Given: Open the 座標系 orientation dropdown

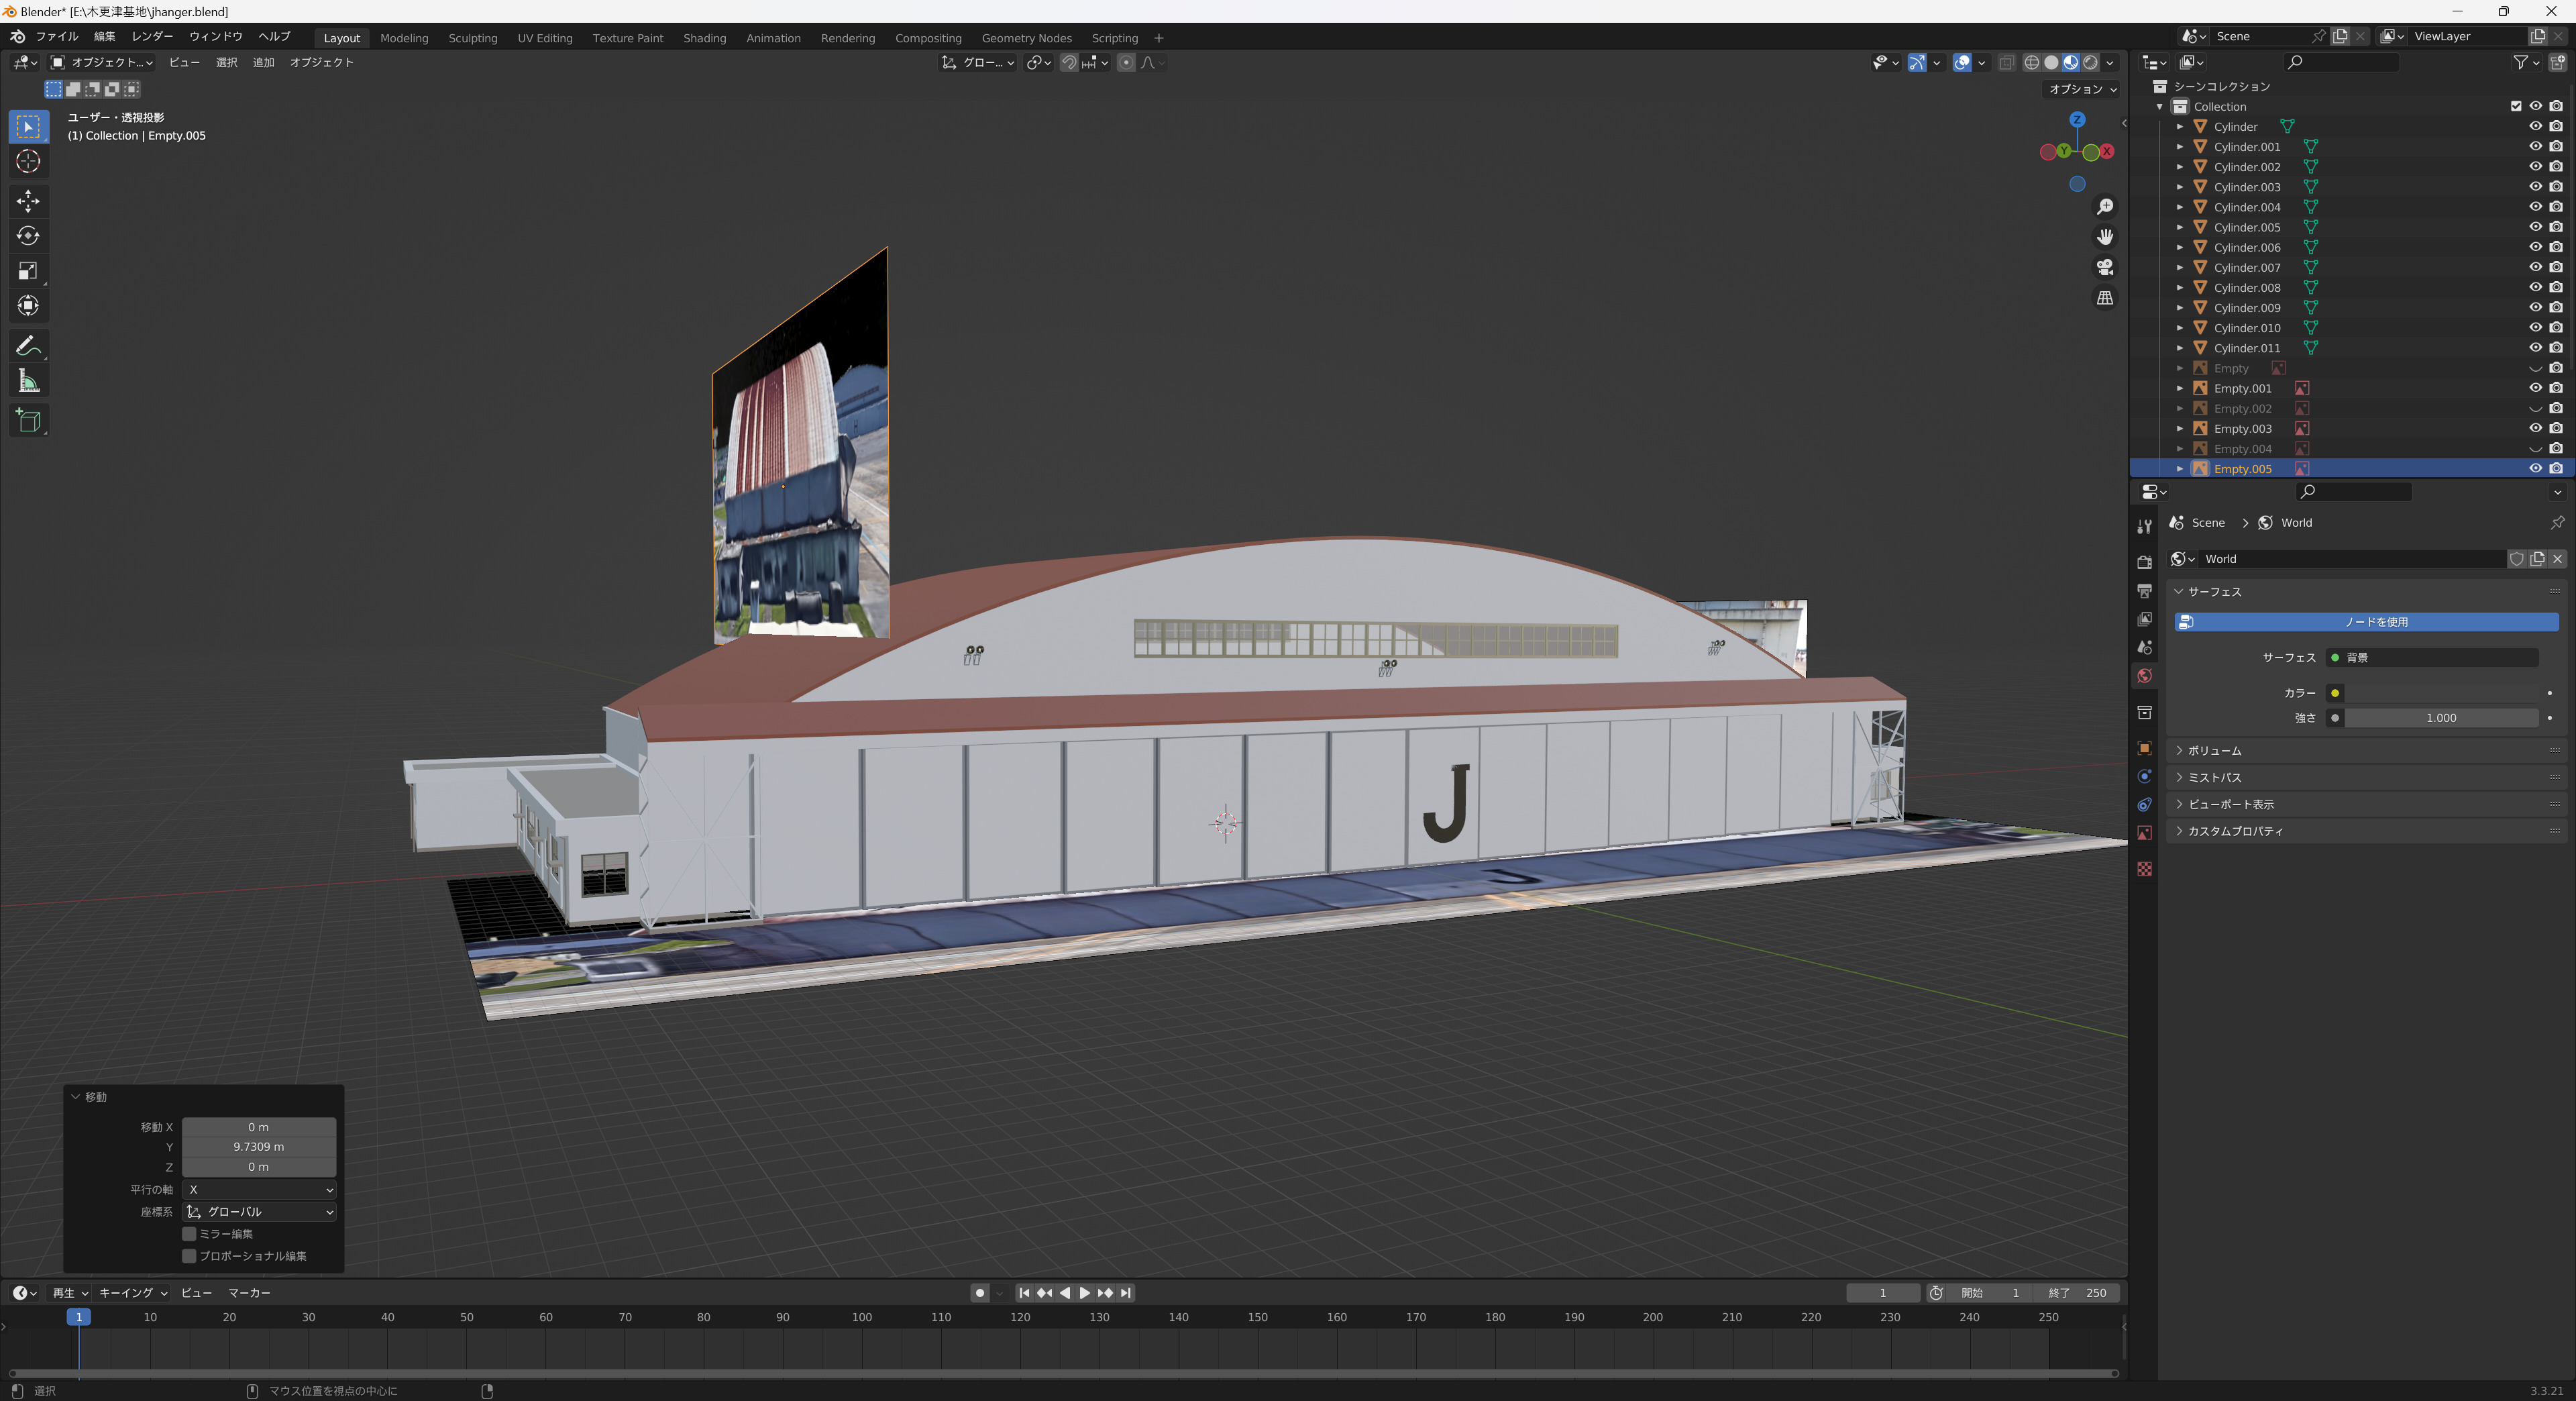Looking at the screenshot, I should click(x=259, y=1211).
